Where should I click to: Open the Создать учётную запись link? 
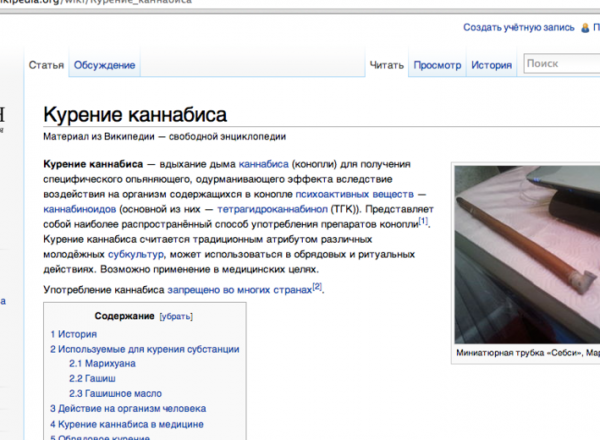point(518,28)
